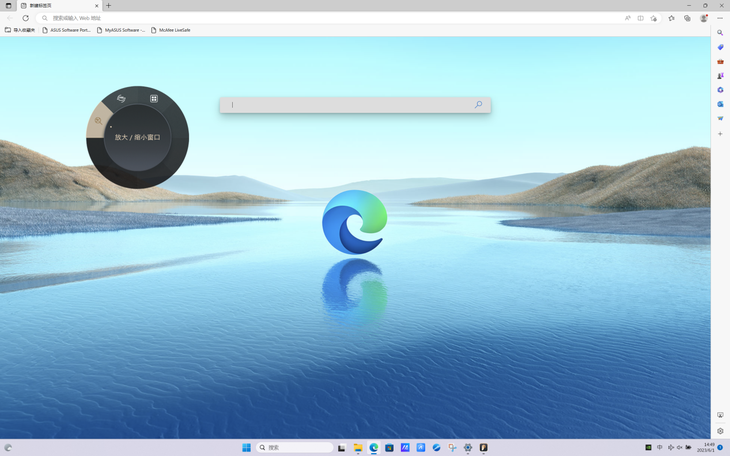Click the dial center 放大 / 缩小窗口
Screen dimensions: 730x456
click(x=137, y=137)
